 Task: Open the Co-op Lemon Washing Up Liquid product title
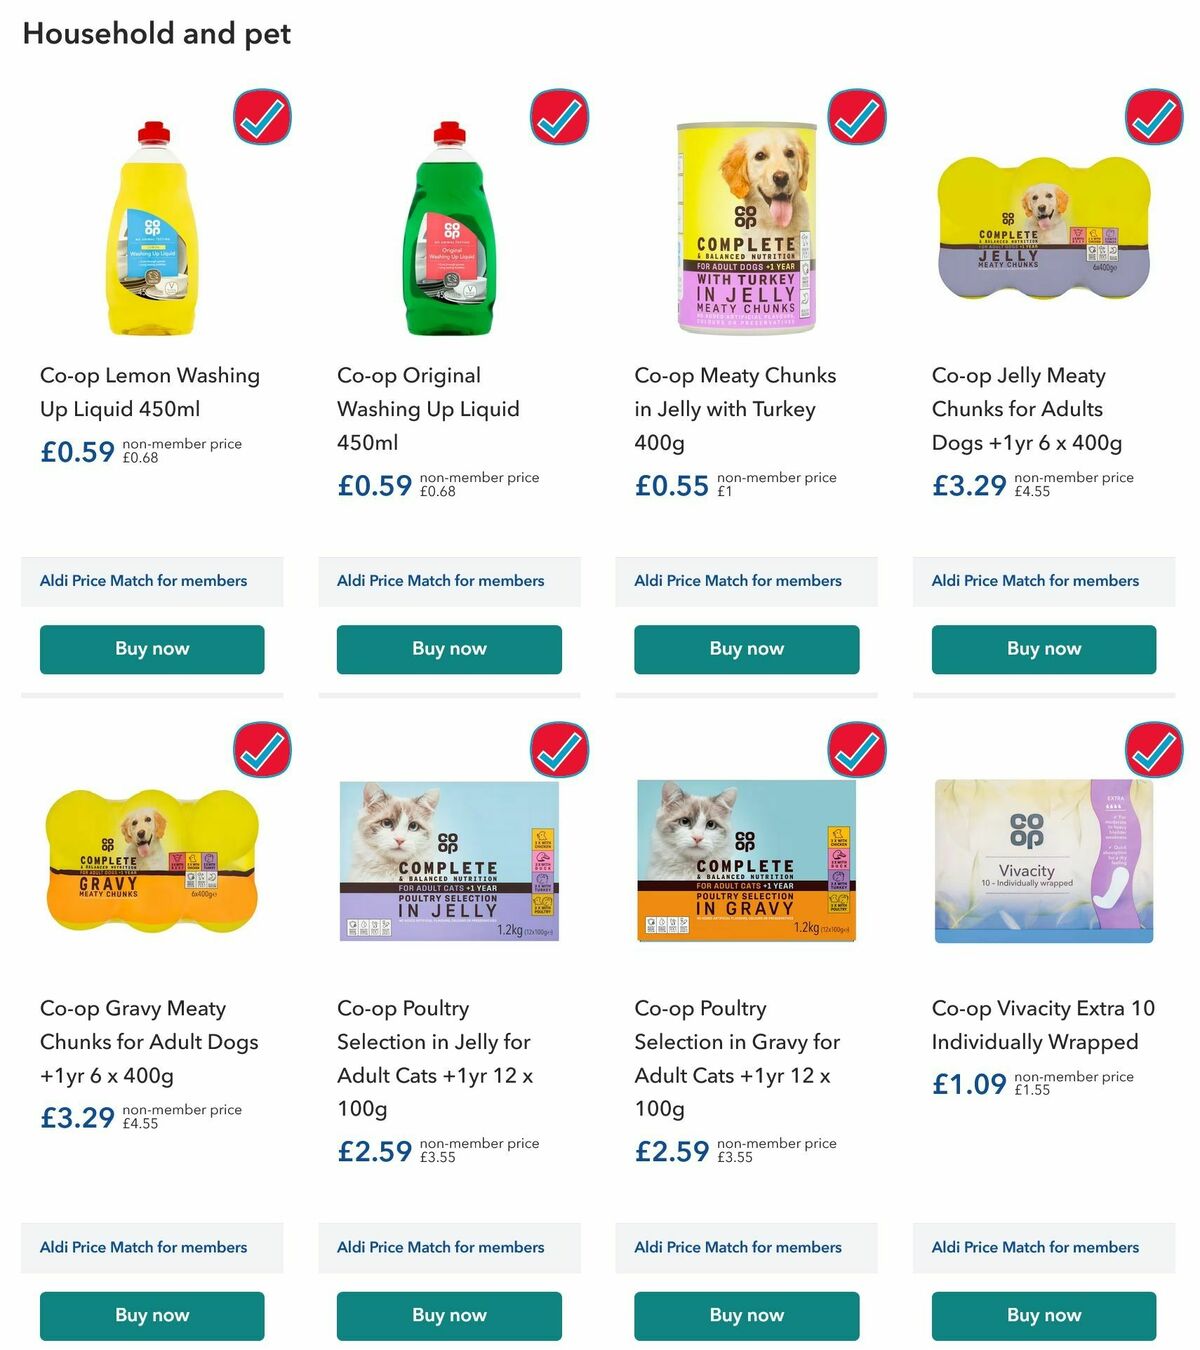pos(149,392)
